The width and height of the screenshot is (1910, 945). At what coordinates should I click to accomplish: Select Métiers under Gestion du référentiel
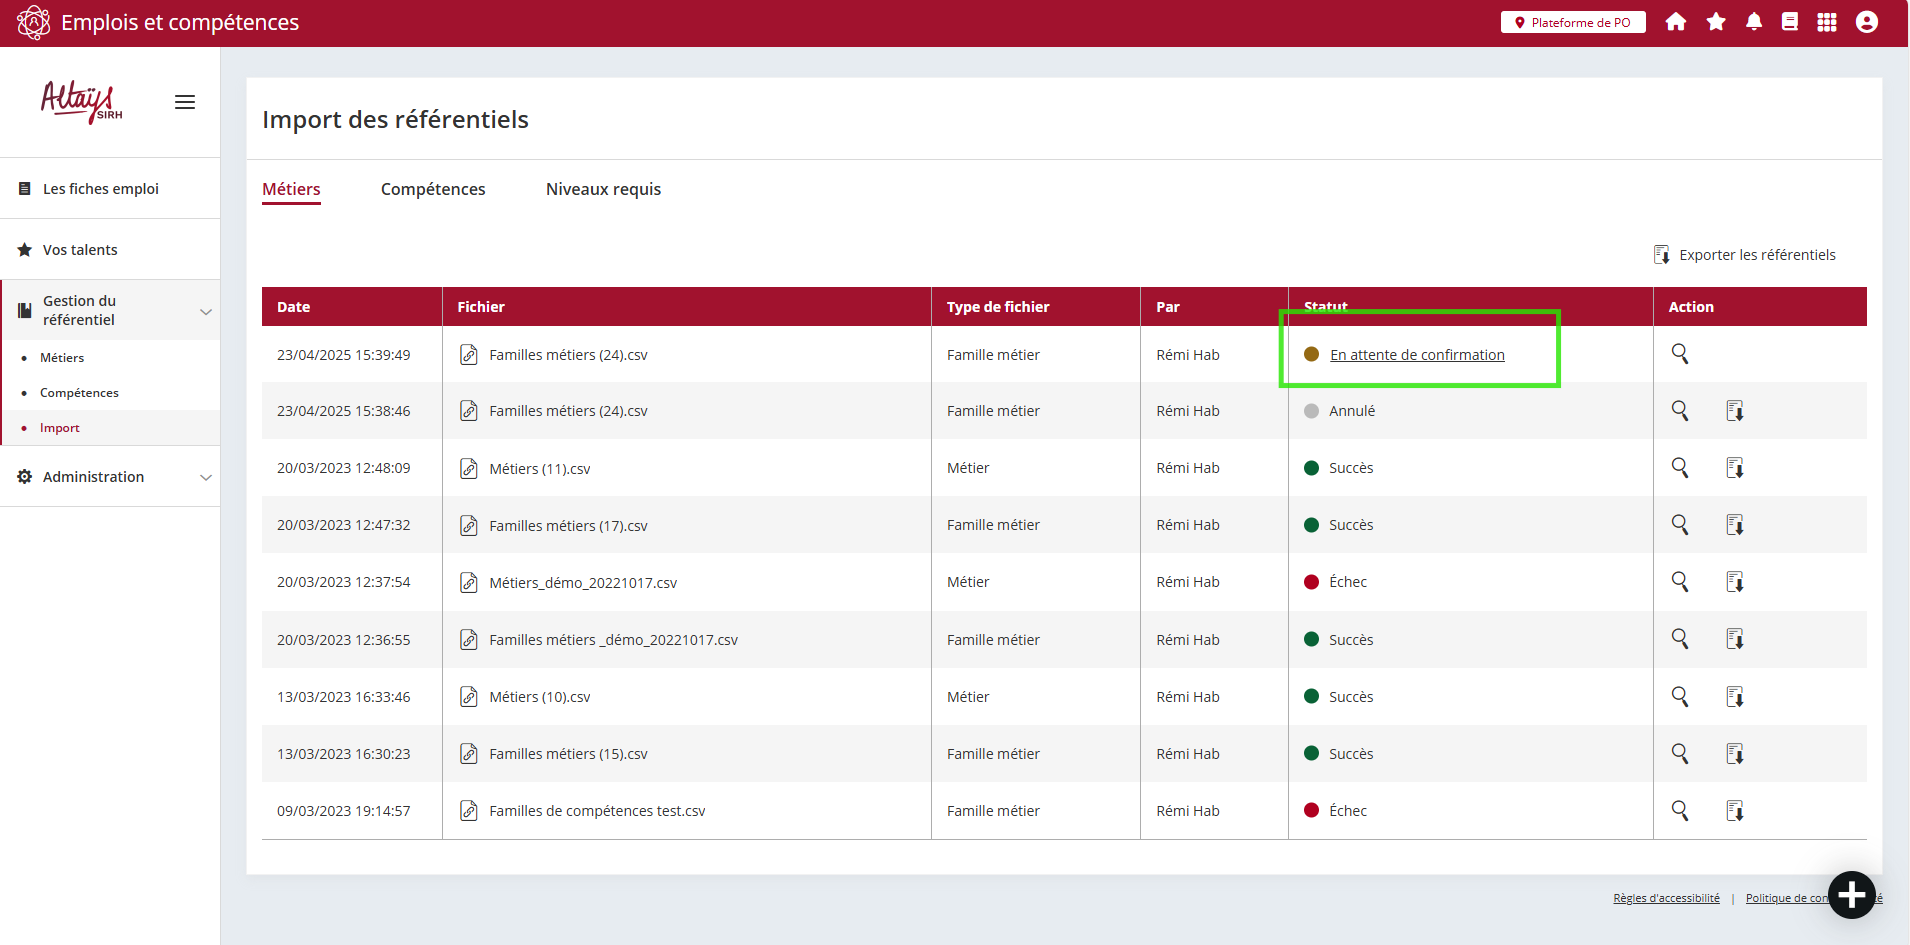click(x=62, y=358)
